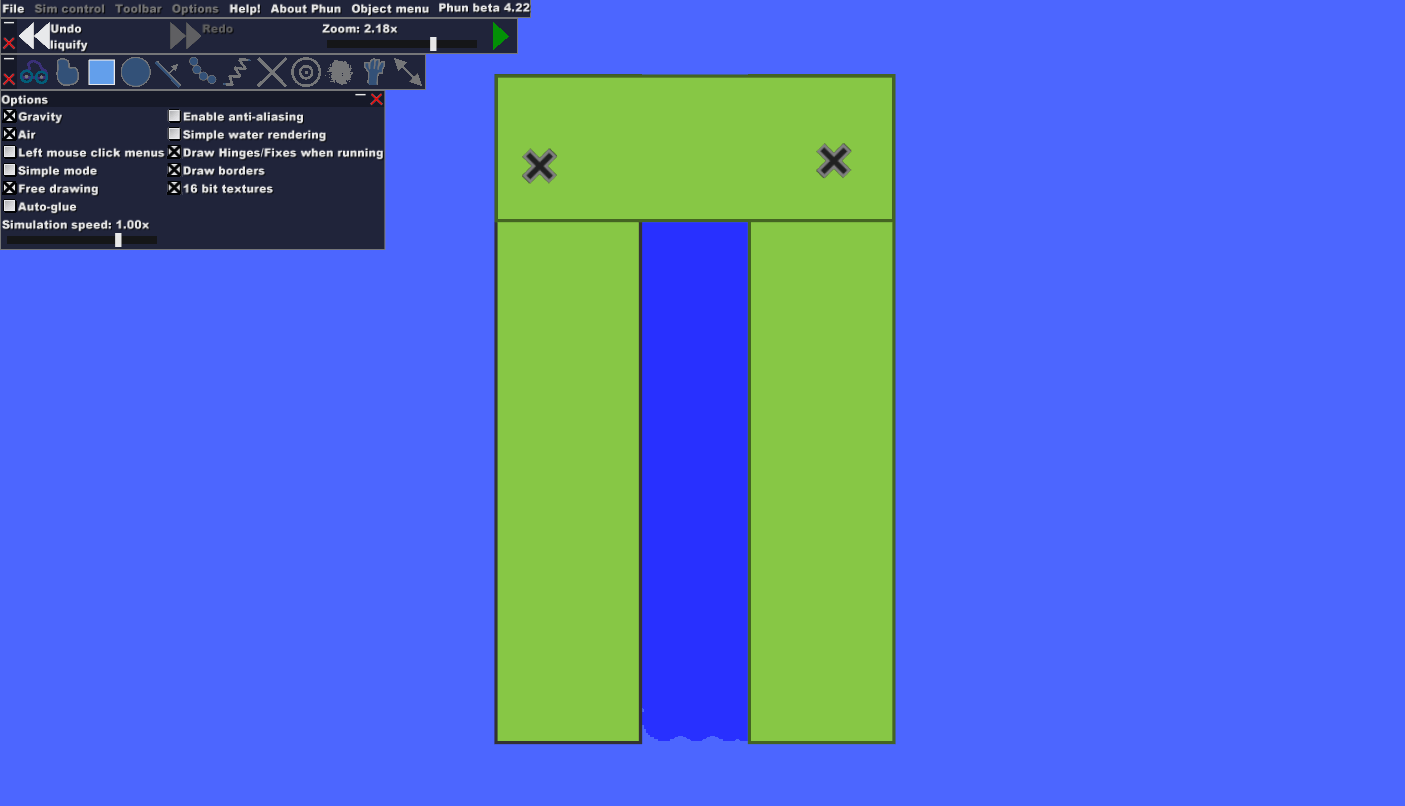1405x806 pixels.
Task: Select the chain tool
Action: point(202,72)
